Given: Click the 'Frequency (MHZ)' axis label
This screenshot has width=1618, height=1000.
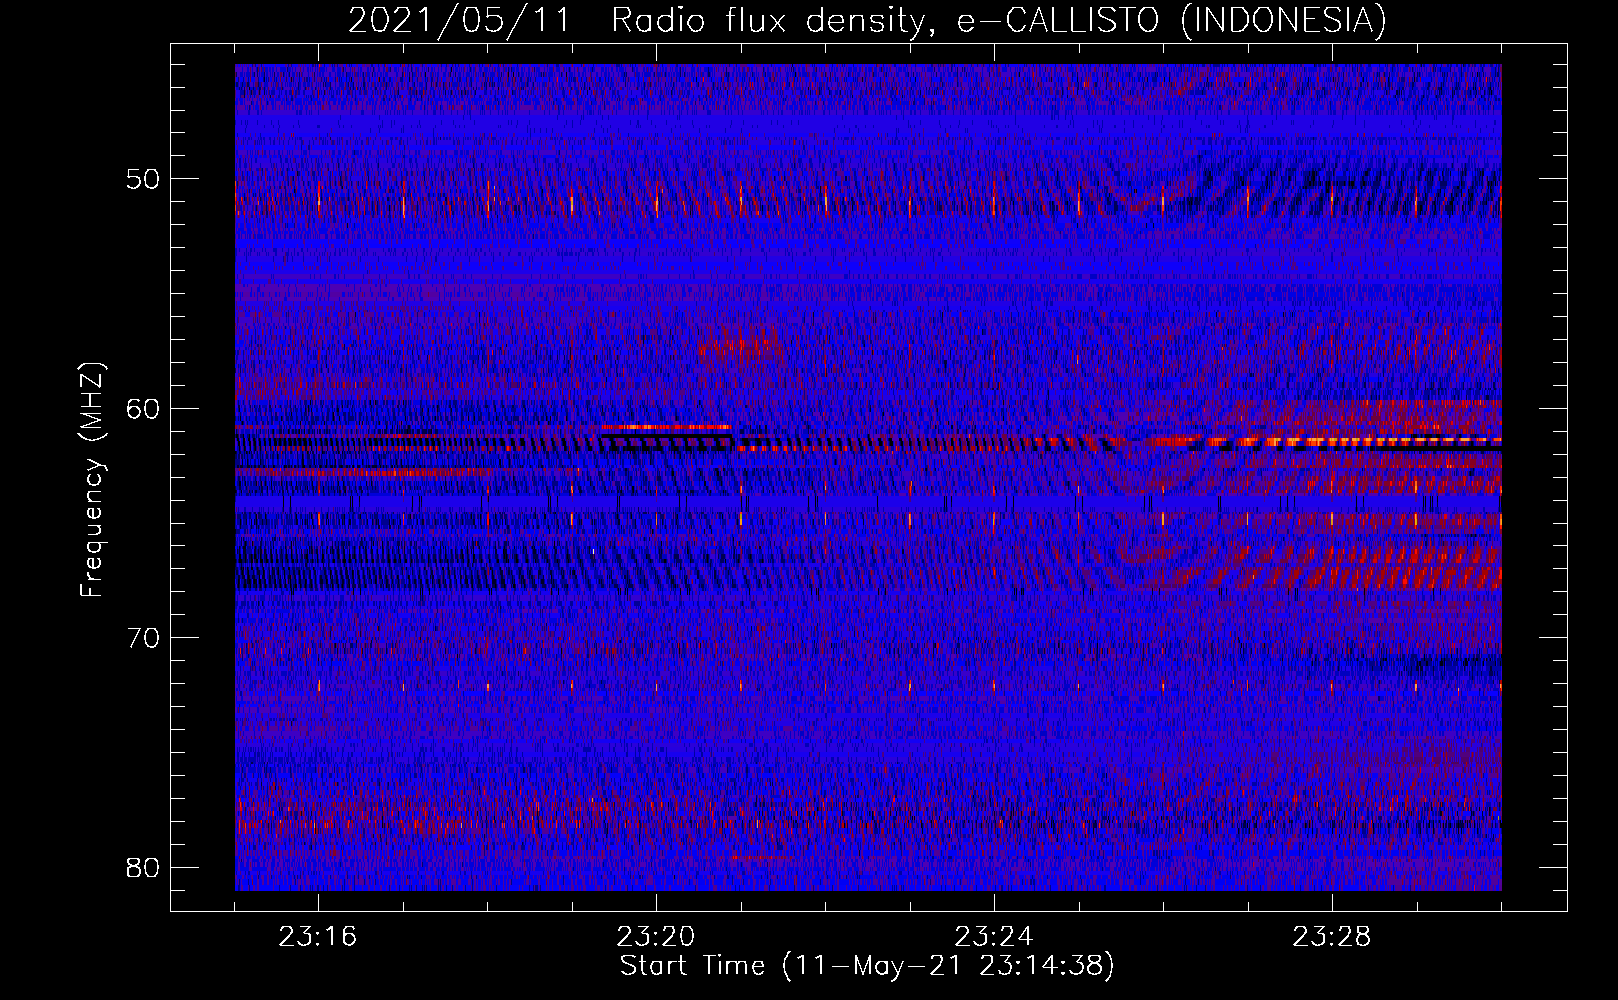Looking at the screenshot, I should click(x=92, y=480).
